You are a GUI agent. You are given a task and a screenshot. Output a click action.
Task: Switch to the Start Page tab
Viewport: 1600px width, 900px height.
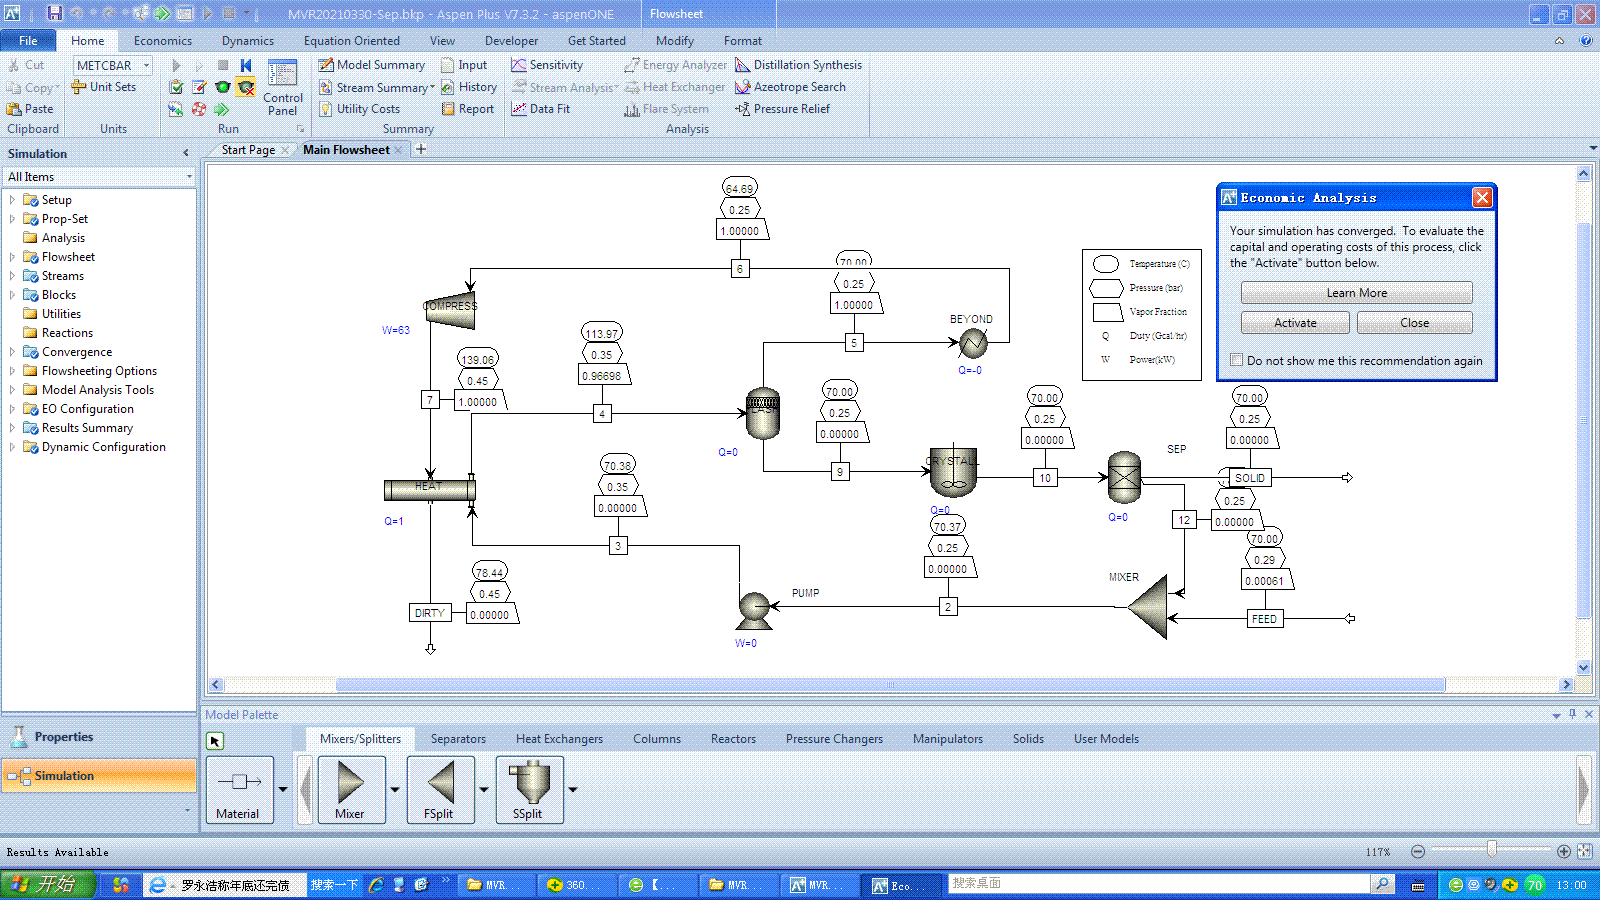point(248,150)
